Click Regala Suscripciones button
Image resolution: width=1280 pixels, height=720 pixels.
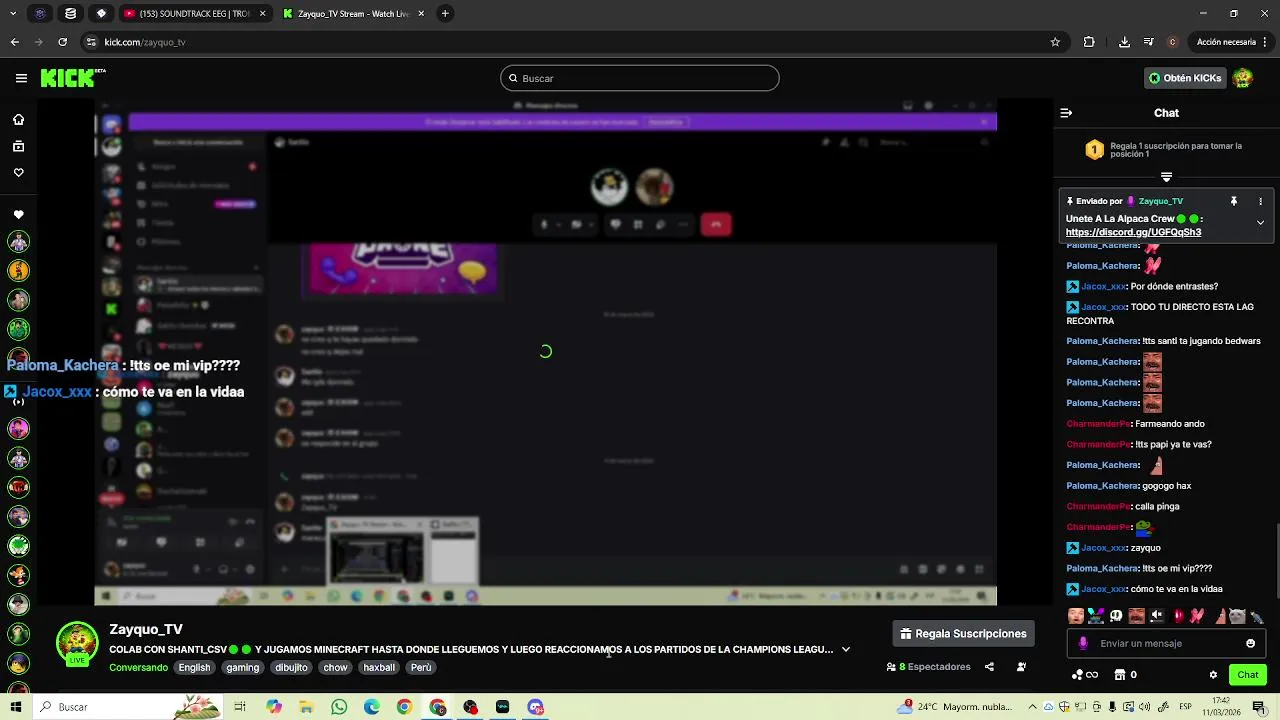(x=963, y=633)
